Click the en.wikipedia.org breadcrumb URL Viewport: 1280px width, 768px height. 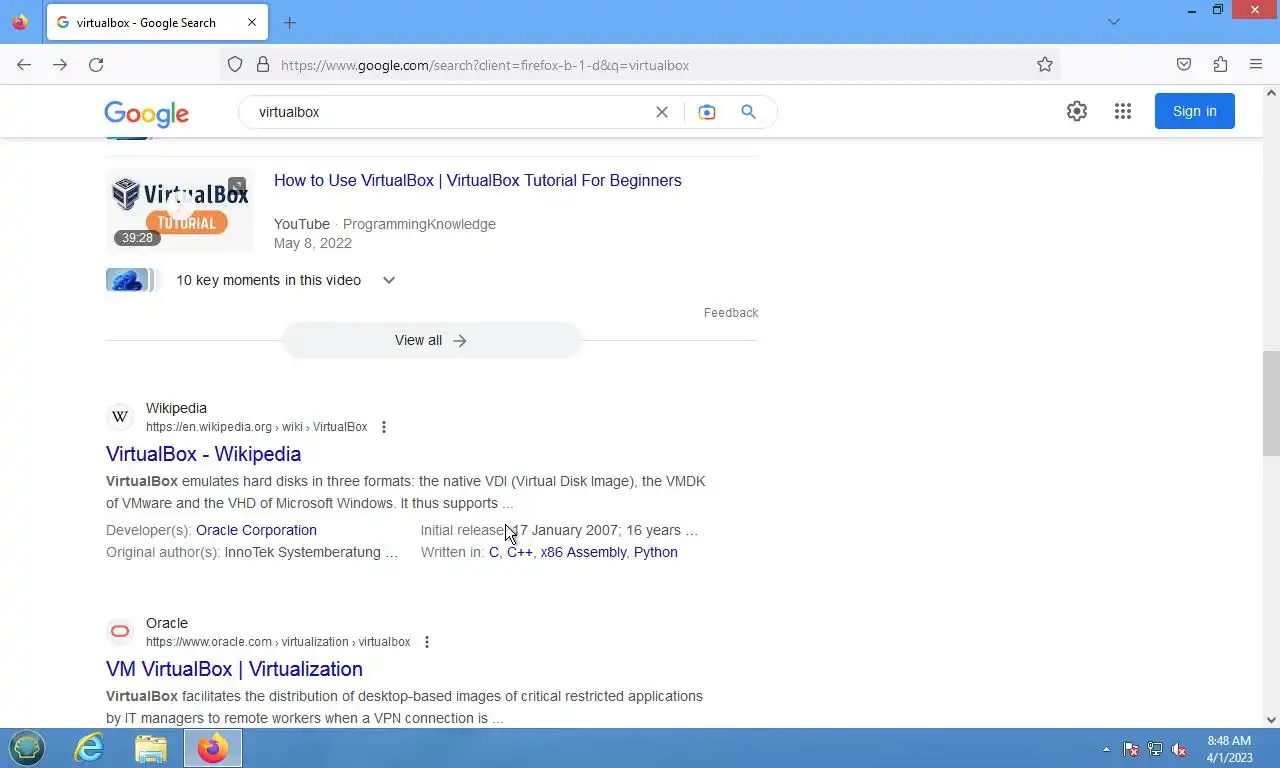[x=256, y=427]
